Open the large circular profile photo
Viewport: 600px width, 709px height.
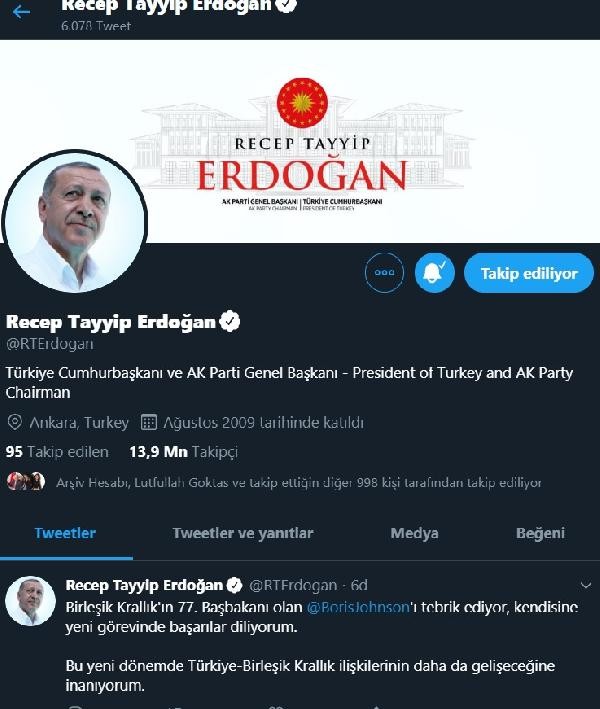coord(75,222)
